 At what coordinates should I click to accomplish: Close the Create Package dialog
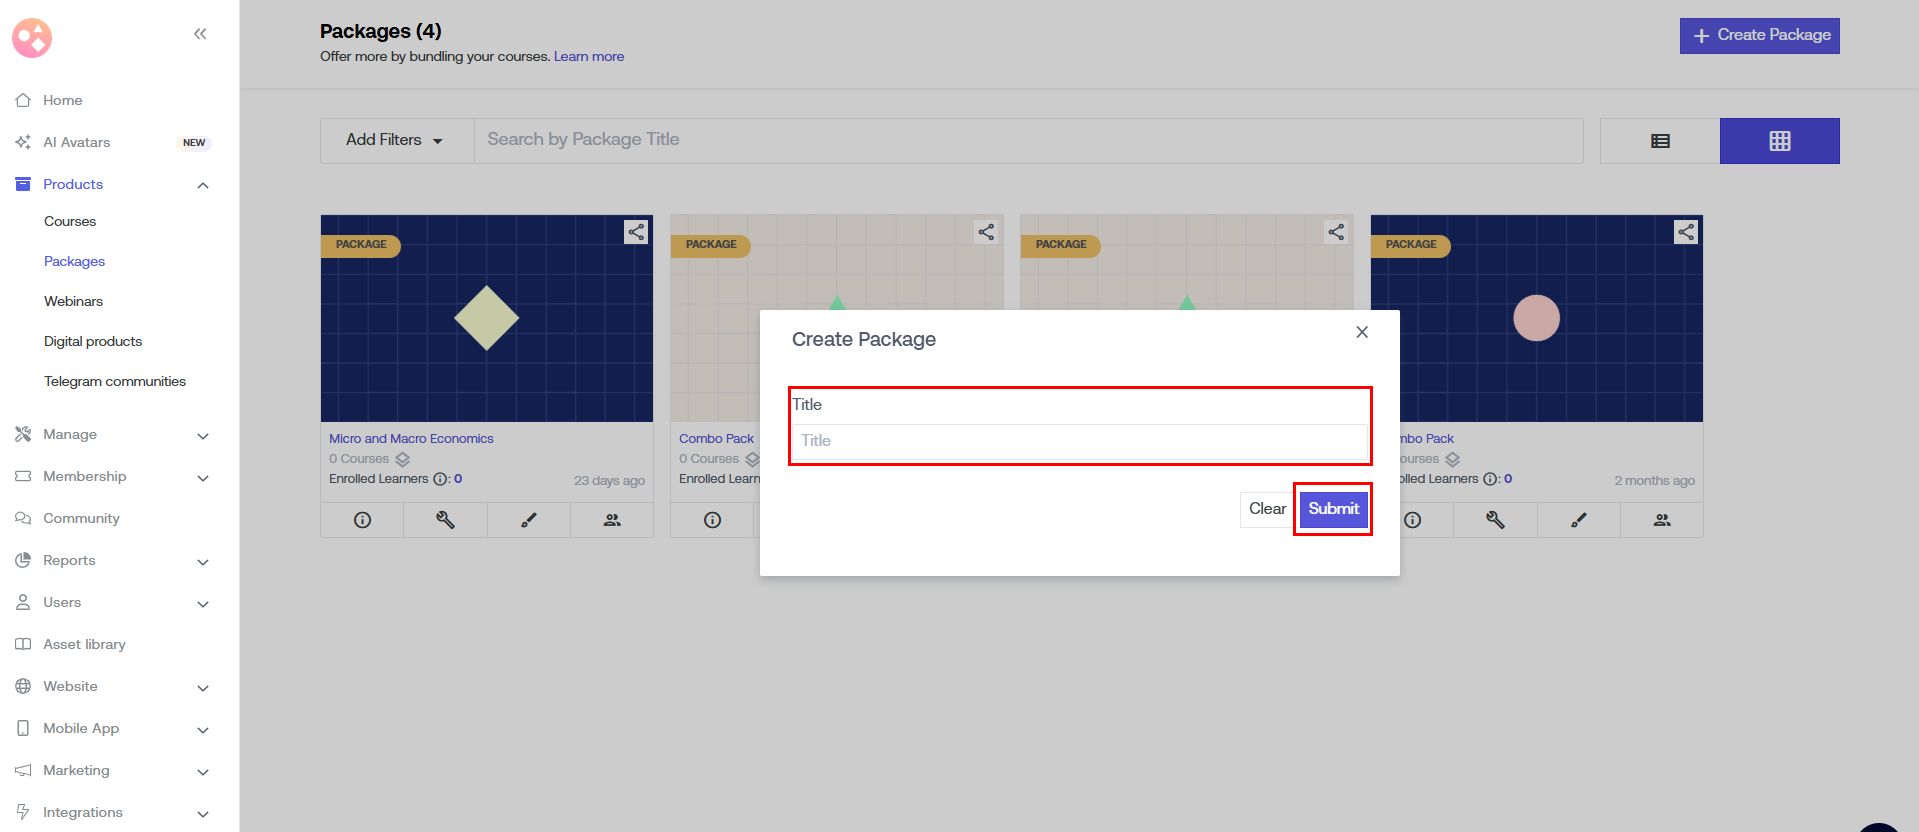point(1362,332)
